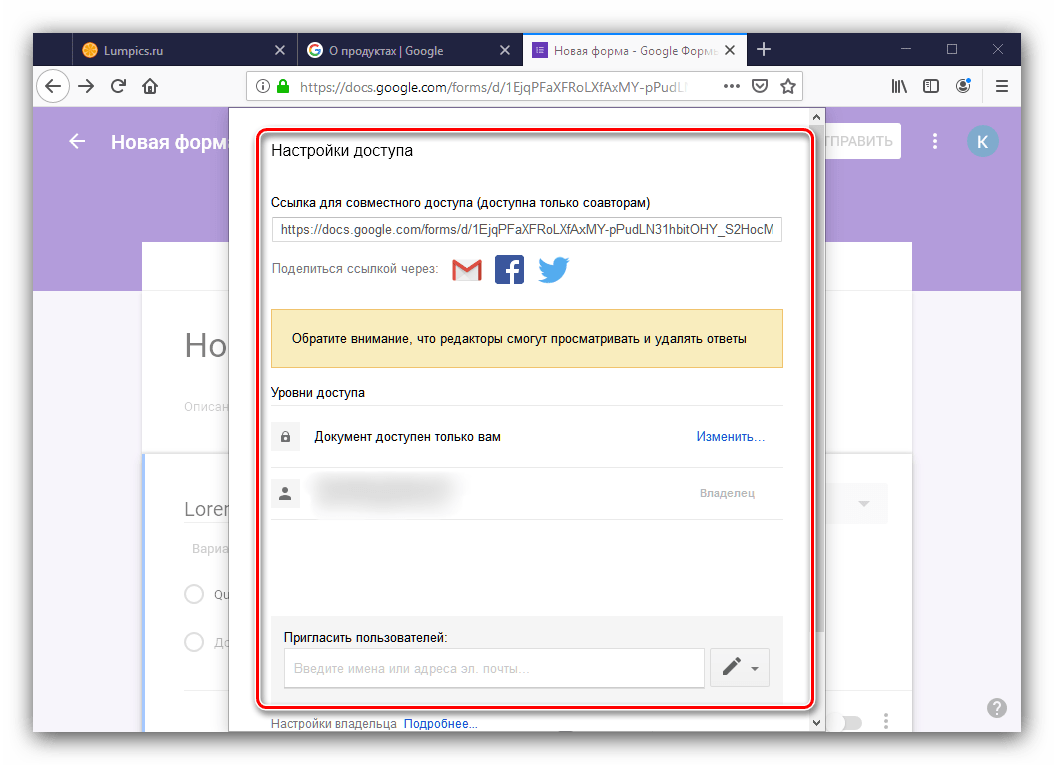Image resolution: width=1054 pixels, height=765 pixels.
Task: Click the green padlock security icon
Action: pyautogui.click(x=283, y=86)
